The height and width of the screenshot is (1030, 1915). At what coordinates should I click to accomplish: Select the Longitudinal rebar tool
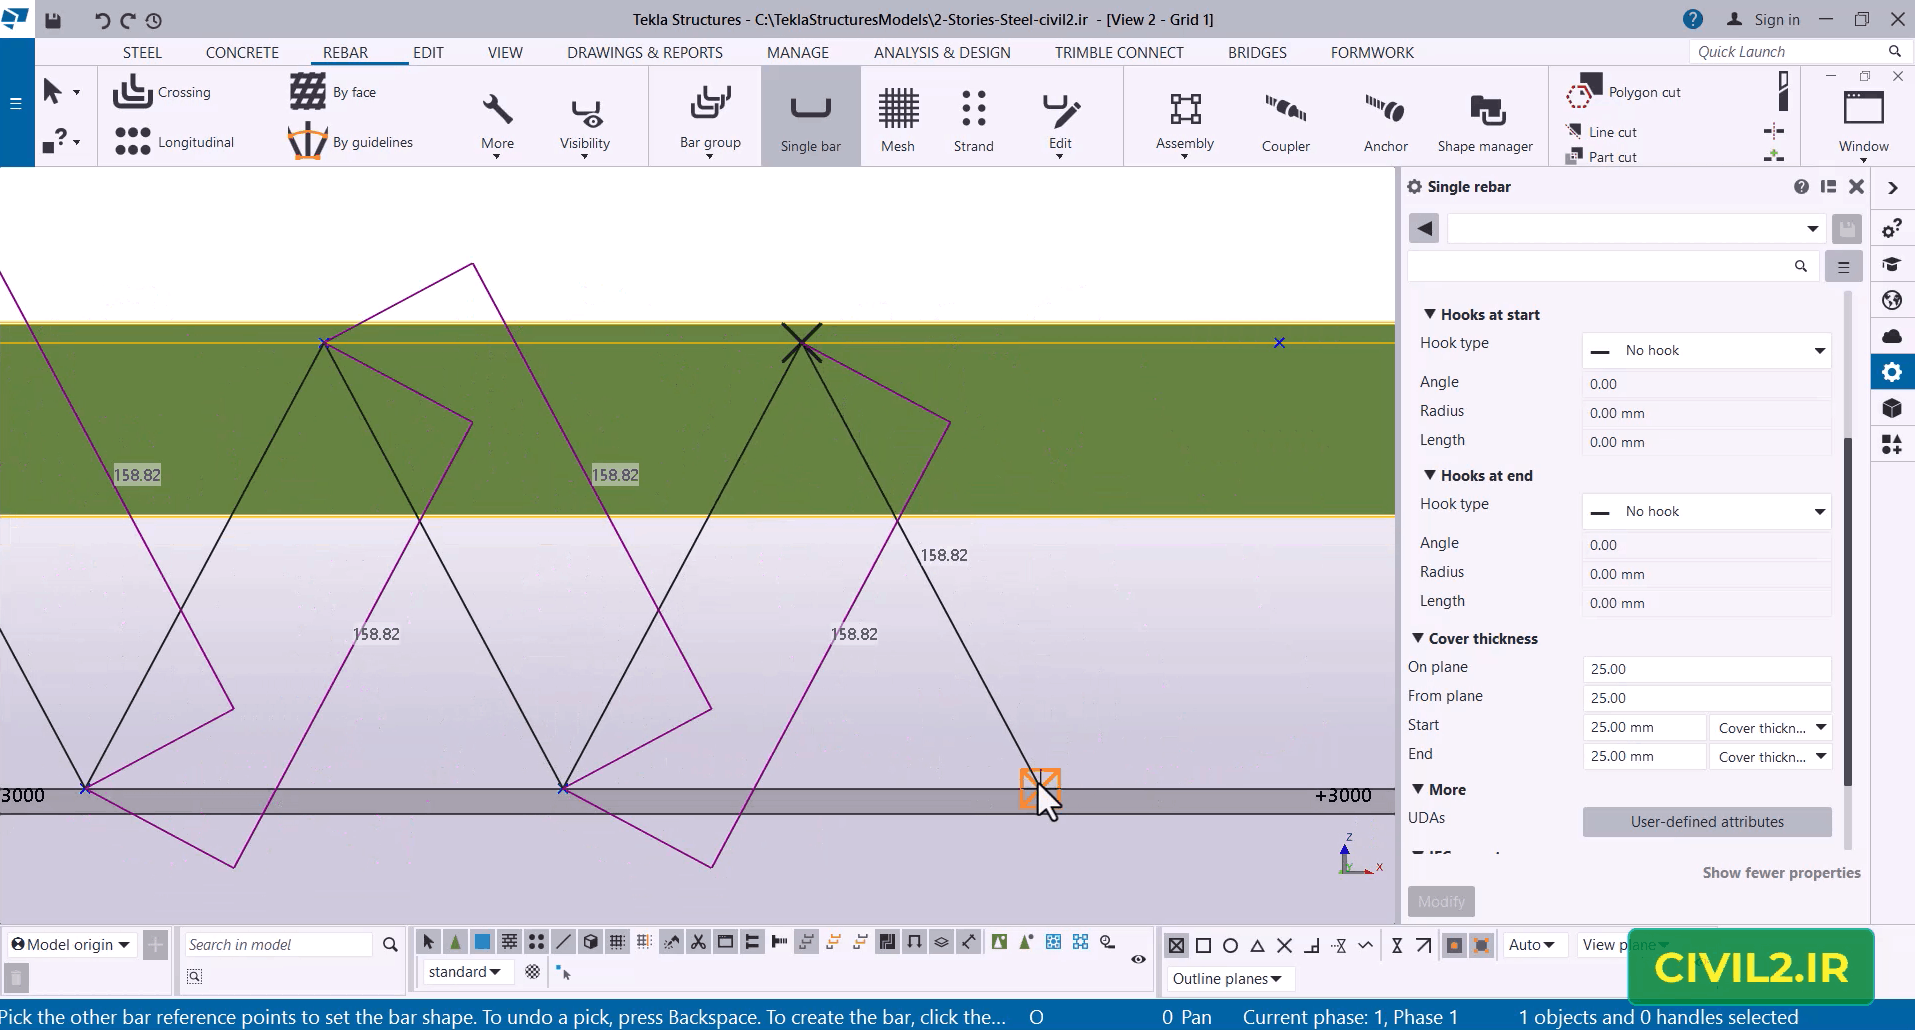174,142
